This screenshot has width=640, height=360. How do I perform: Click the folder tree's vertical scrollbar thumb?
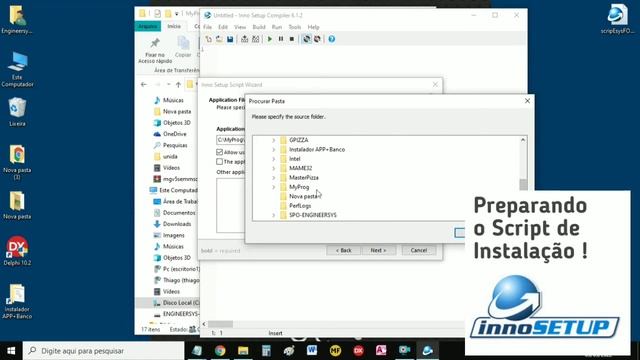click(523, 184)
